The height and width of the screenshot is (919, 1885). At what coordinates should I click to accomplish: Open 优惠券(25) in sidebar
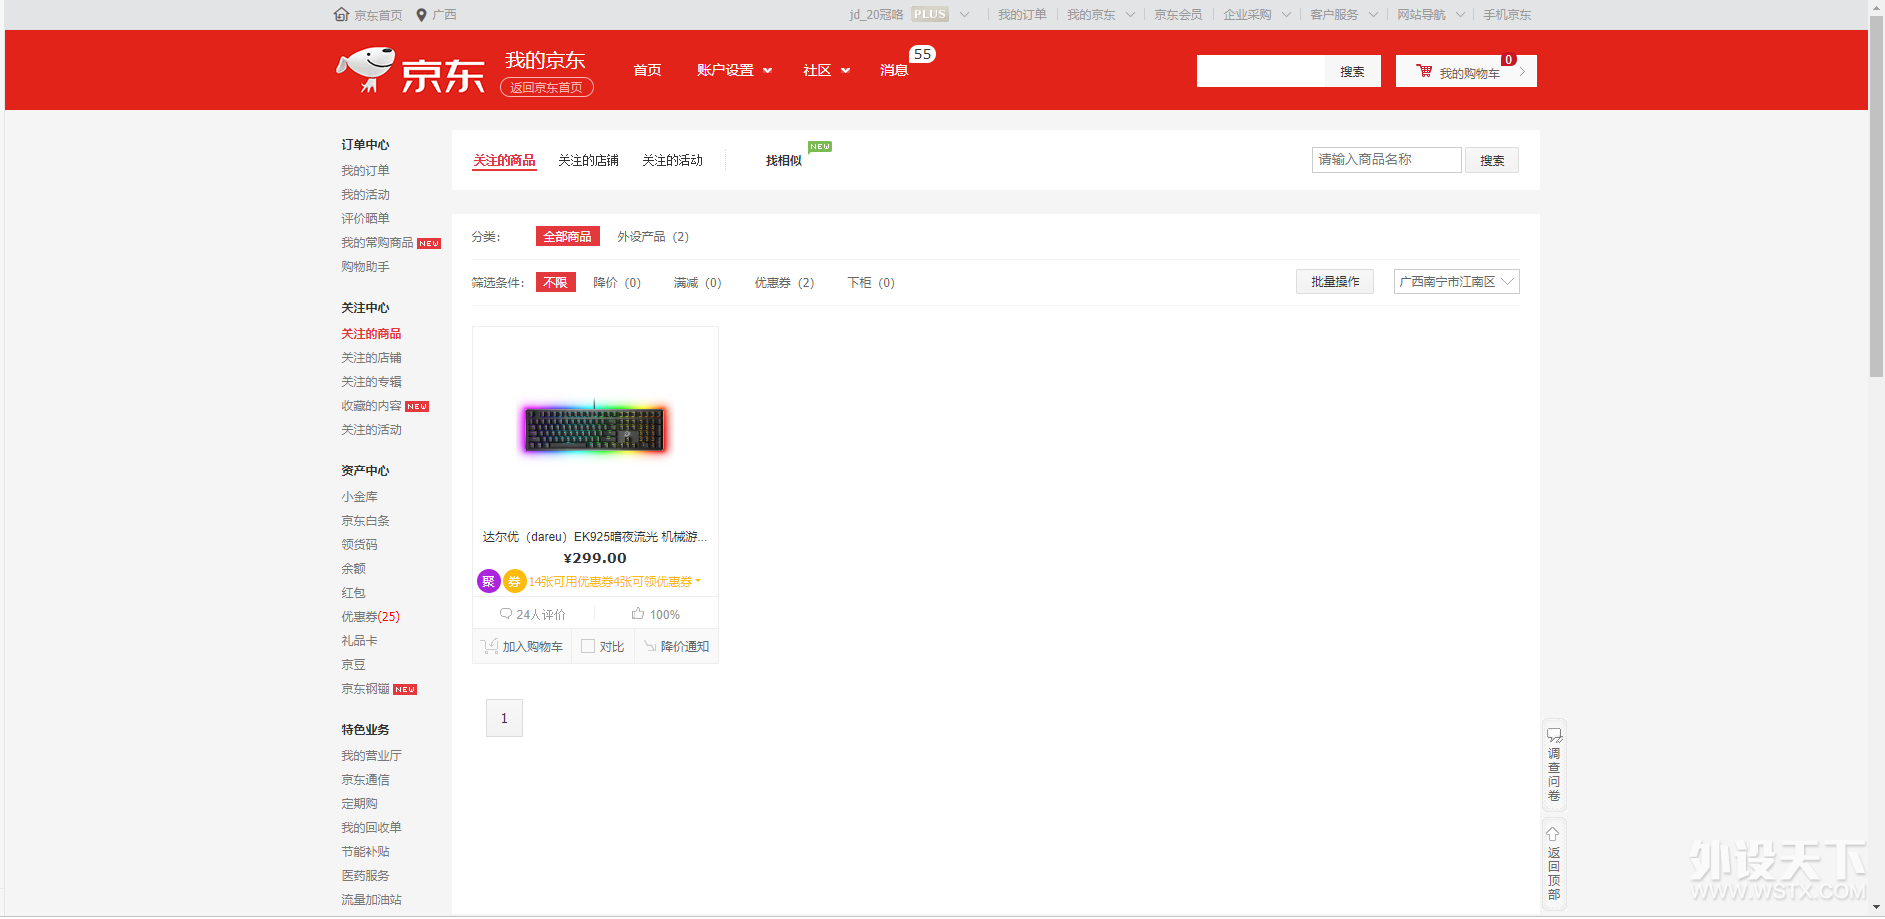(x=370, y=617)
